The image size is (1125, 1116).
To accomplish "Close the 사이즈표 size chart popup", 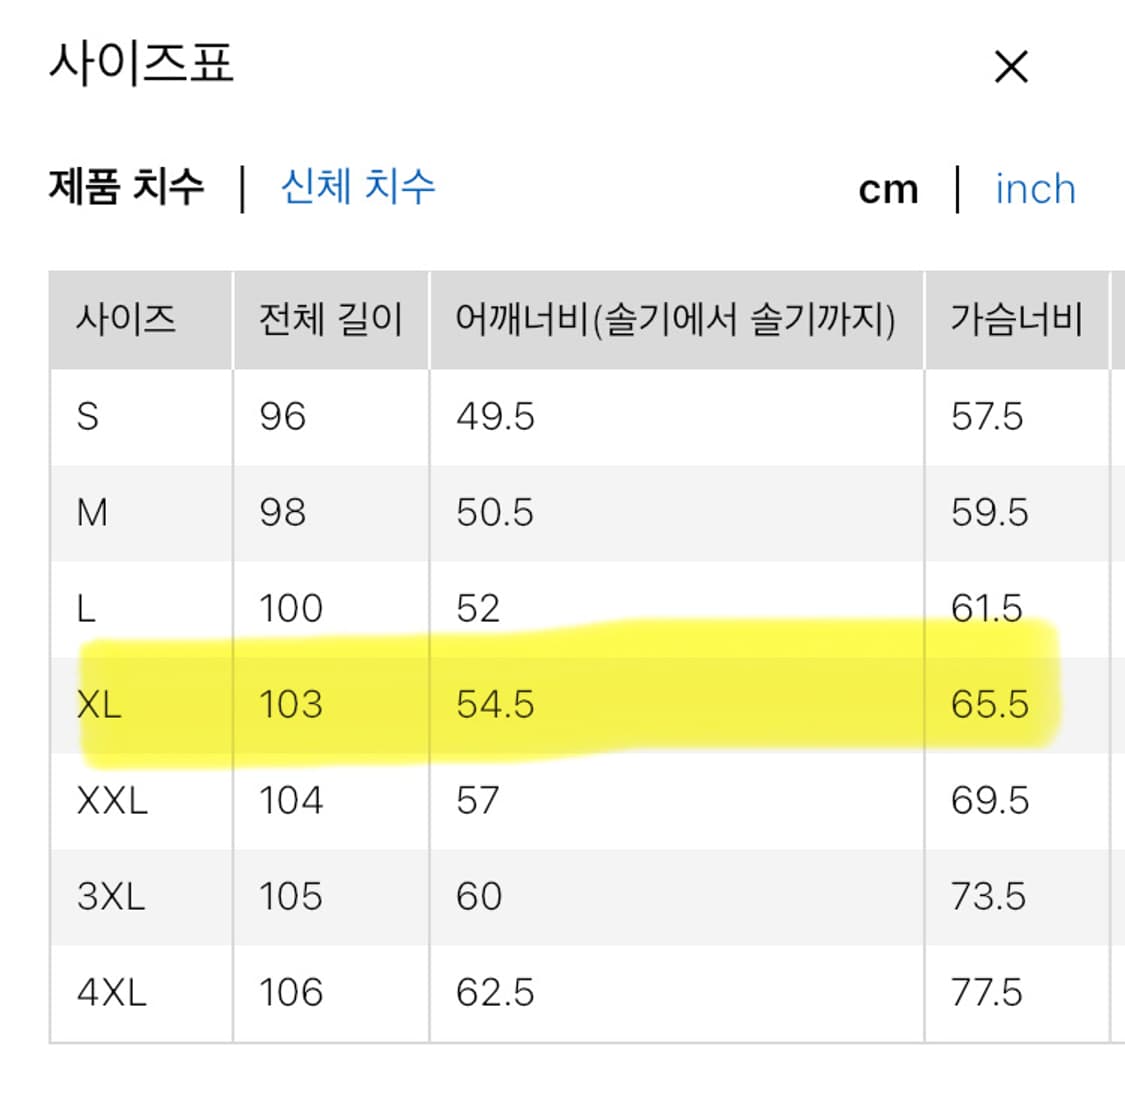I will pyautogui.click(x=1012, y=66).
